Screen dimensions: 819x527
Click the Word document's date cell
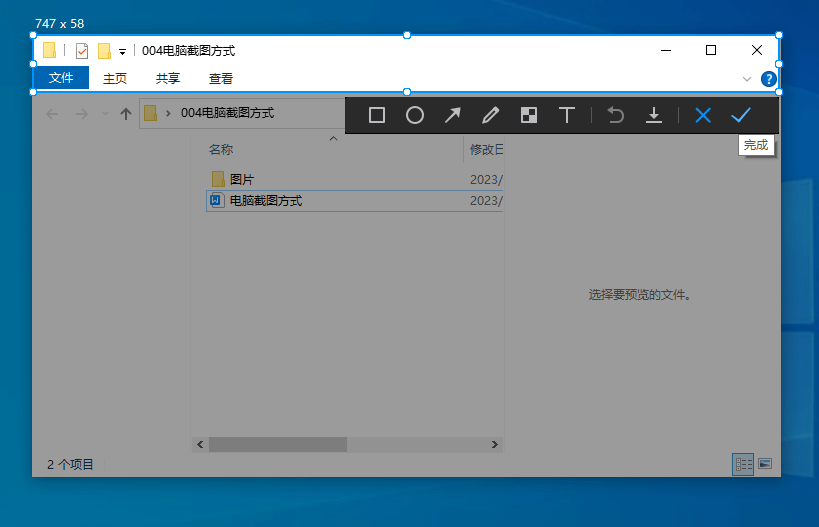pos(486,201)
